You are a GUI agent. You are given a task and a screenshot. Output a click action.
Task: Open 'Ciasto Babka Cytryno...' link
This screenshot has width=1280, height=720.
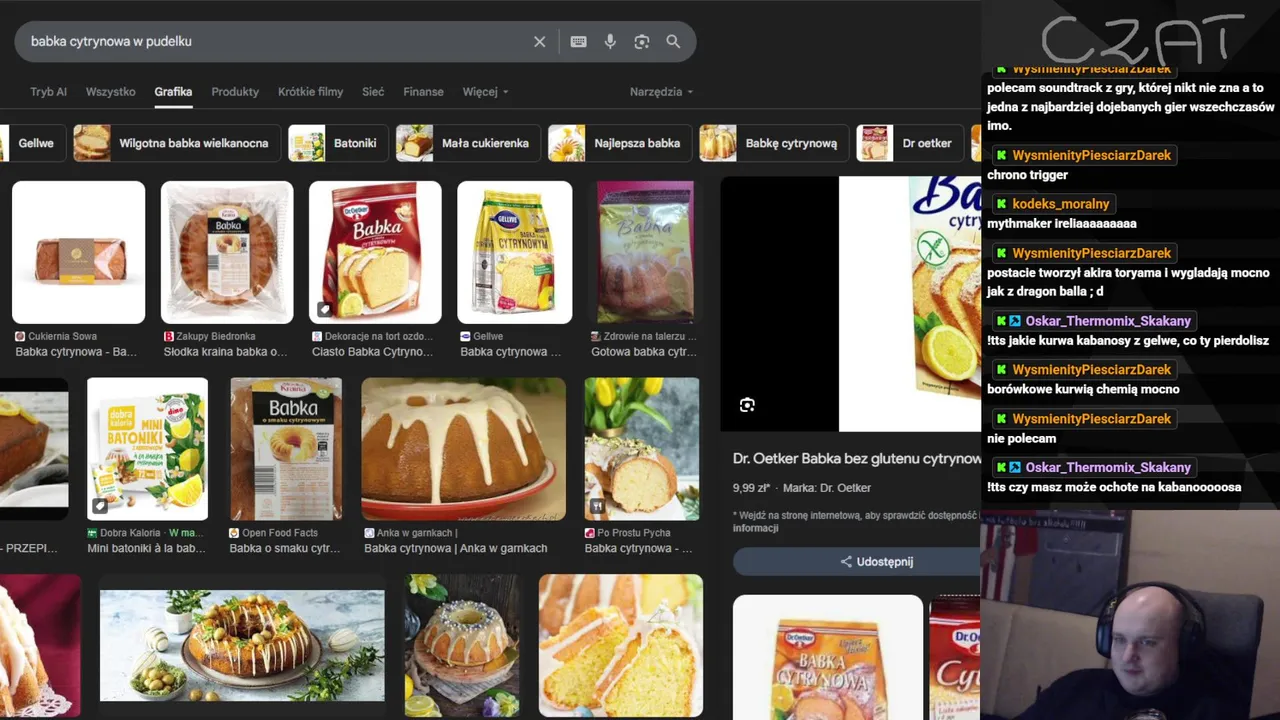(372, 352)
